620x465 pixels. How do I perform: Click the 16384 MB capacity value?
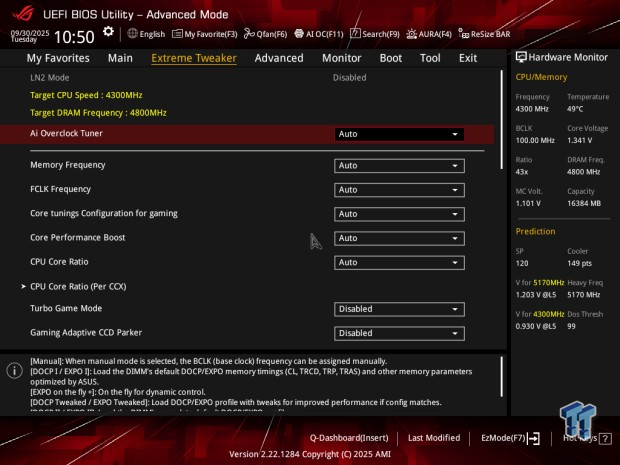[x=584, y=203]
